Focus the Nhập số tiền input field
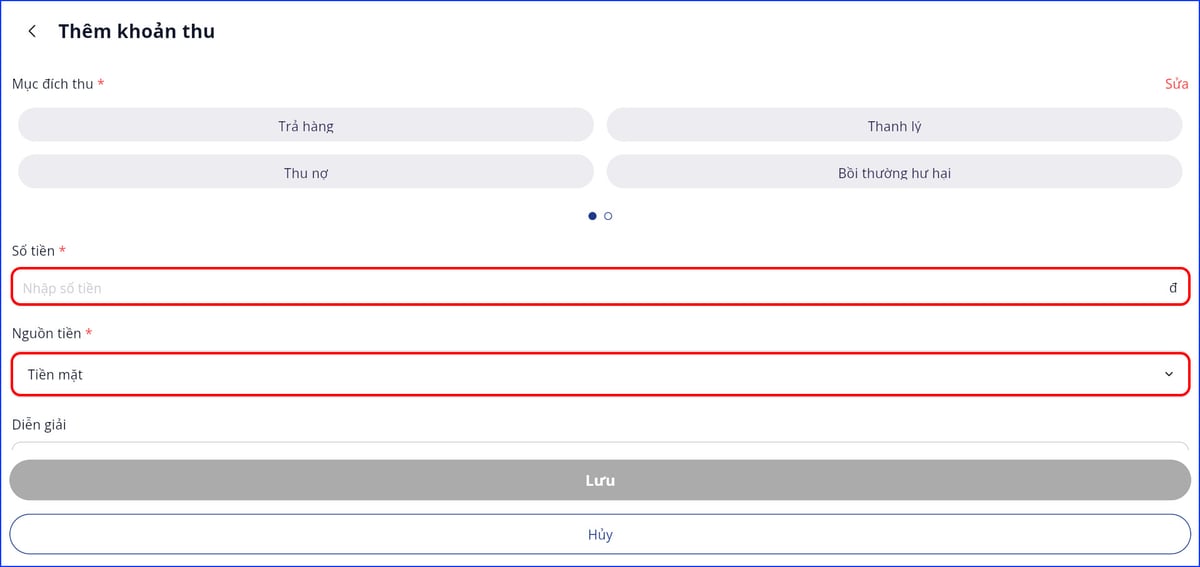 pyautogui.click(x=580, y=288)
